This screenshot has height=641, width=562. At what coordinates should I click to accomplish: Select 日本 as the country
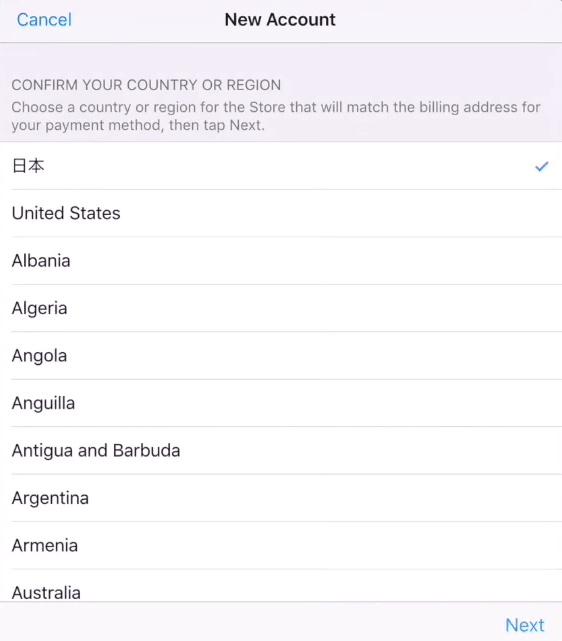click(281, 166)
